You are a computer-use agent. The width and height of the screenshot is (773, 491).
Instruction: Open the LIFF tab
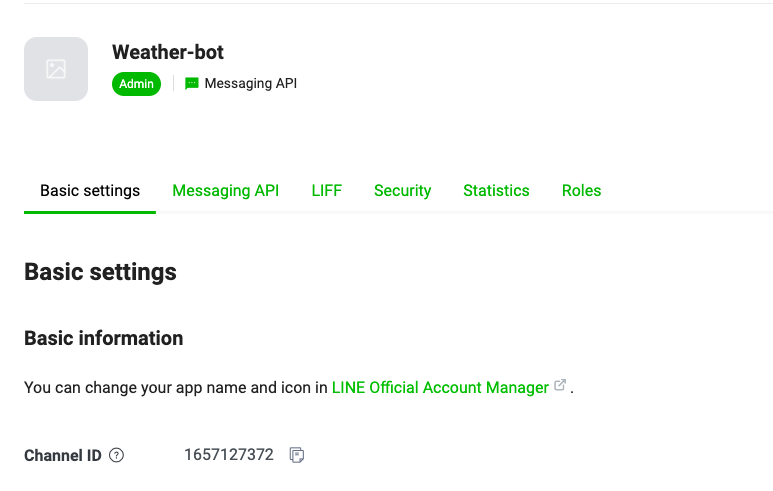(x=326, y=191)
